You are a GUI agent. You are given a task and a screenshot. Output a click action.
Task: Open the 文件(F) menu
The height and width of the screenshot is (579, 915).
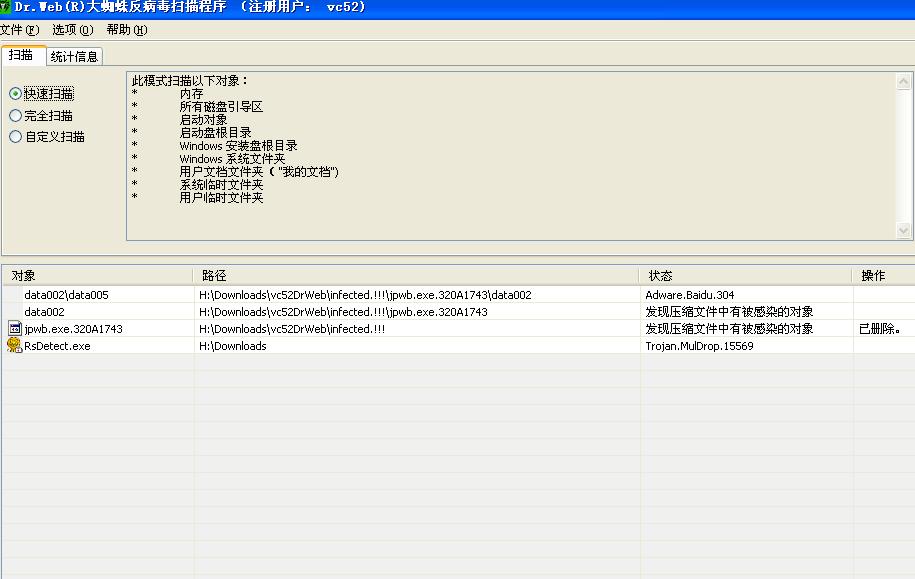[19, 30]
